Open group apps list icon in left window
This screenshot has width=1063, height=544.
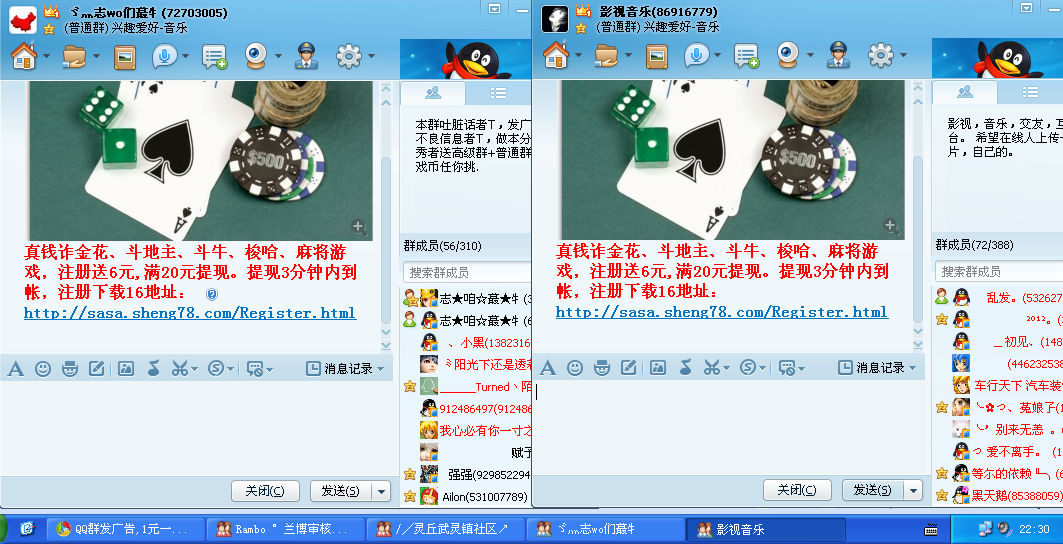(x=214, y=57)
